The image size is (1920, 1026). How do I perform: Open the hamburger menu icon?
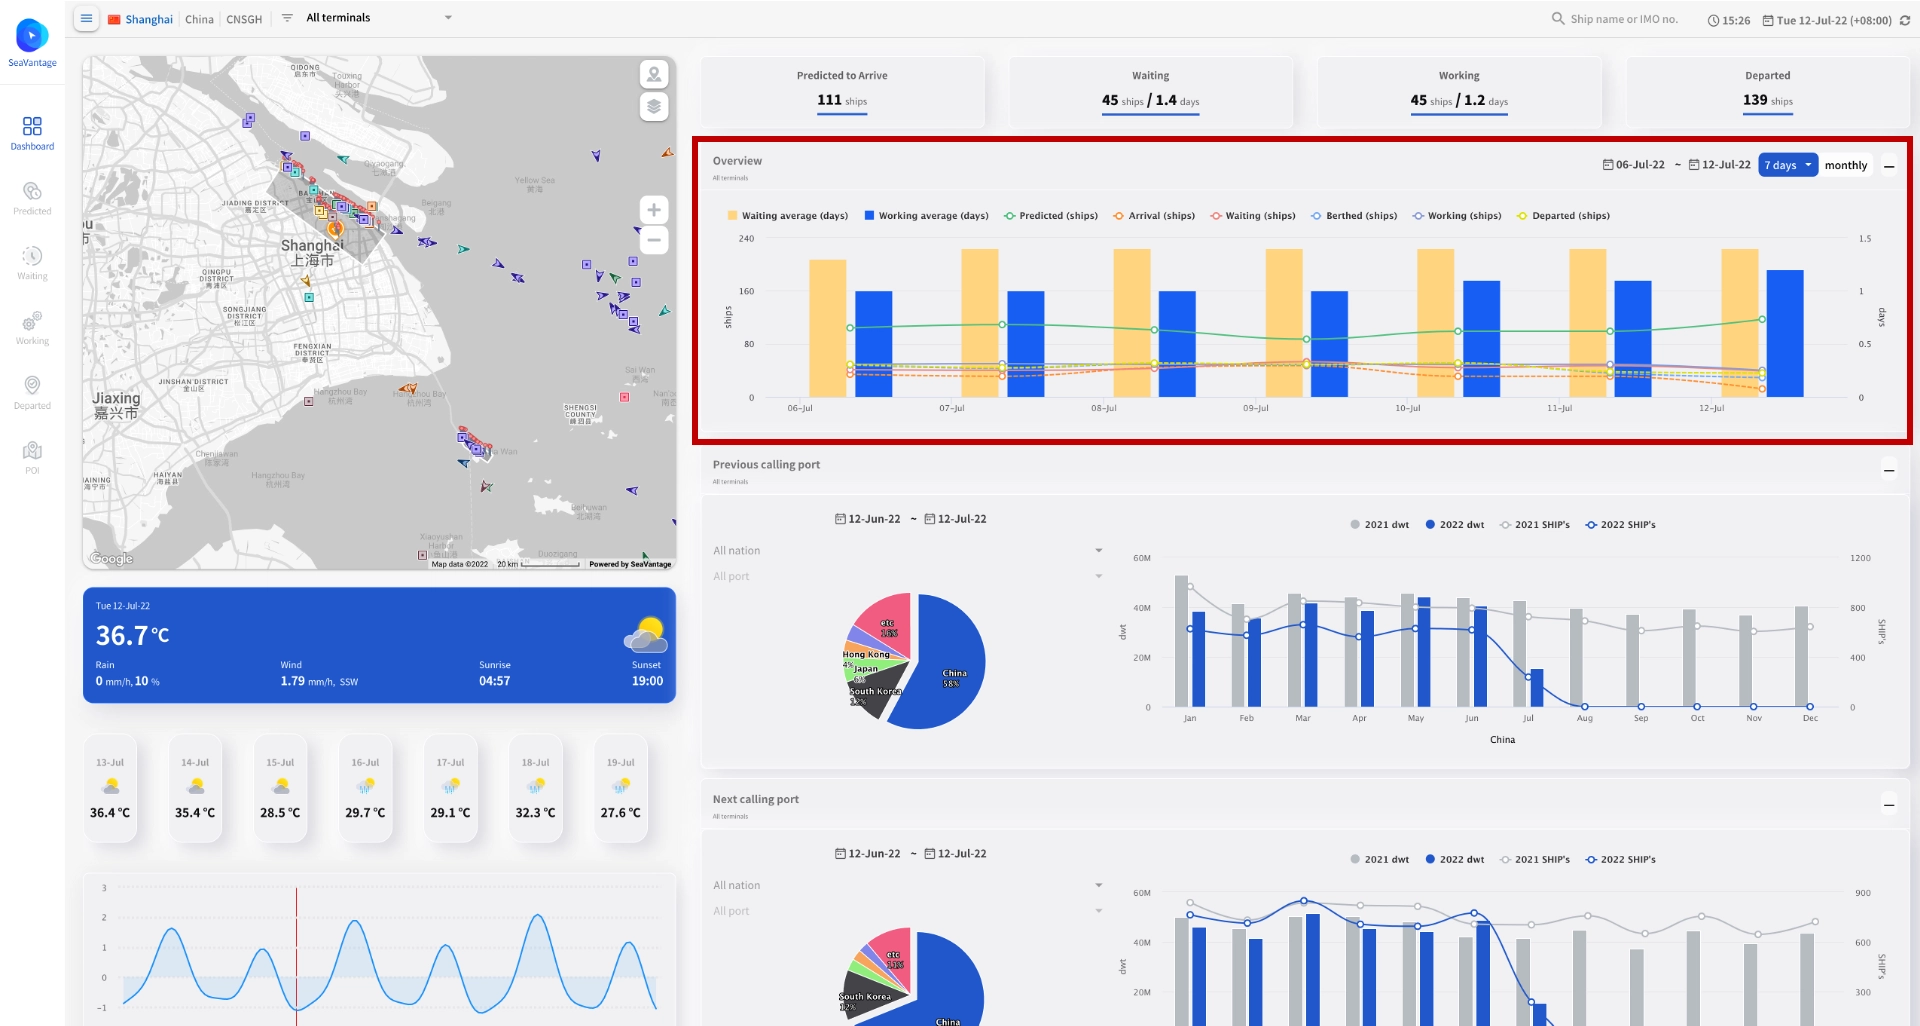pos(86,18)
